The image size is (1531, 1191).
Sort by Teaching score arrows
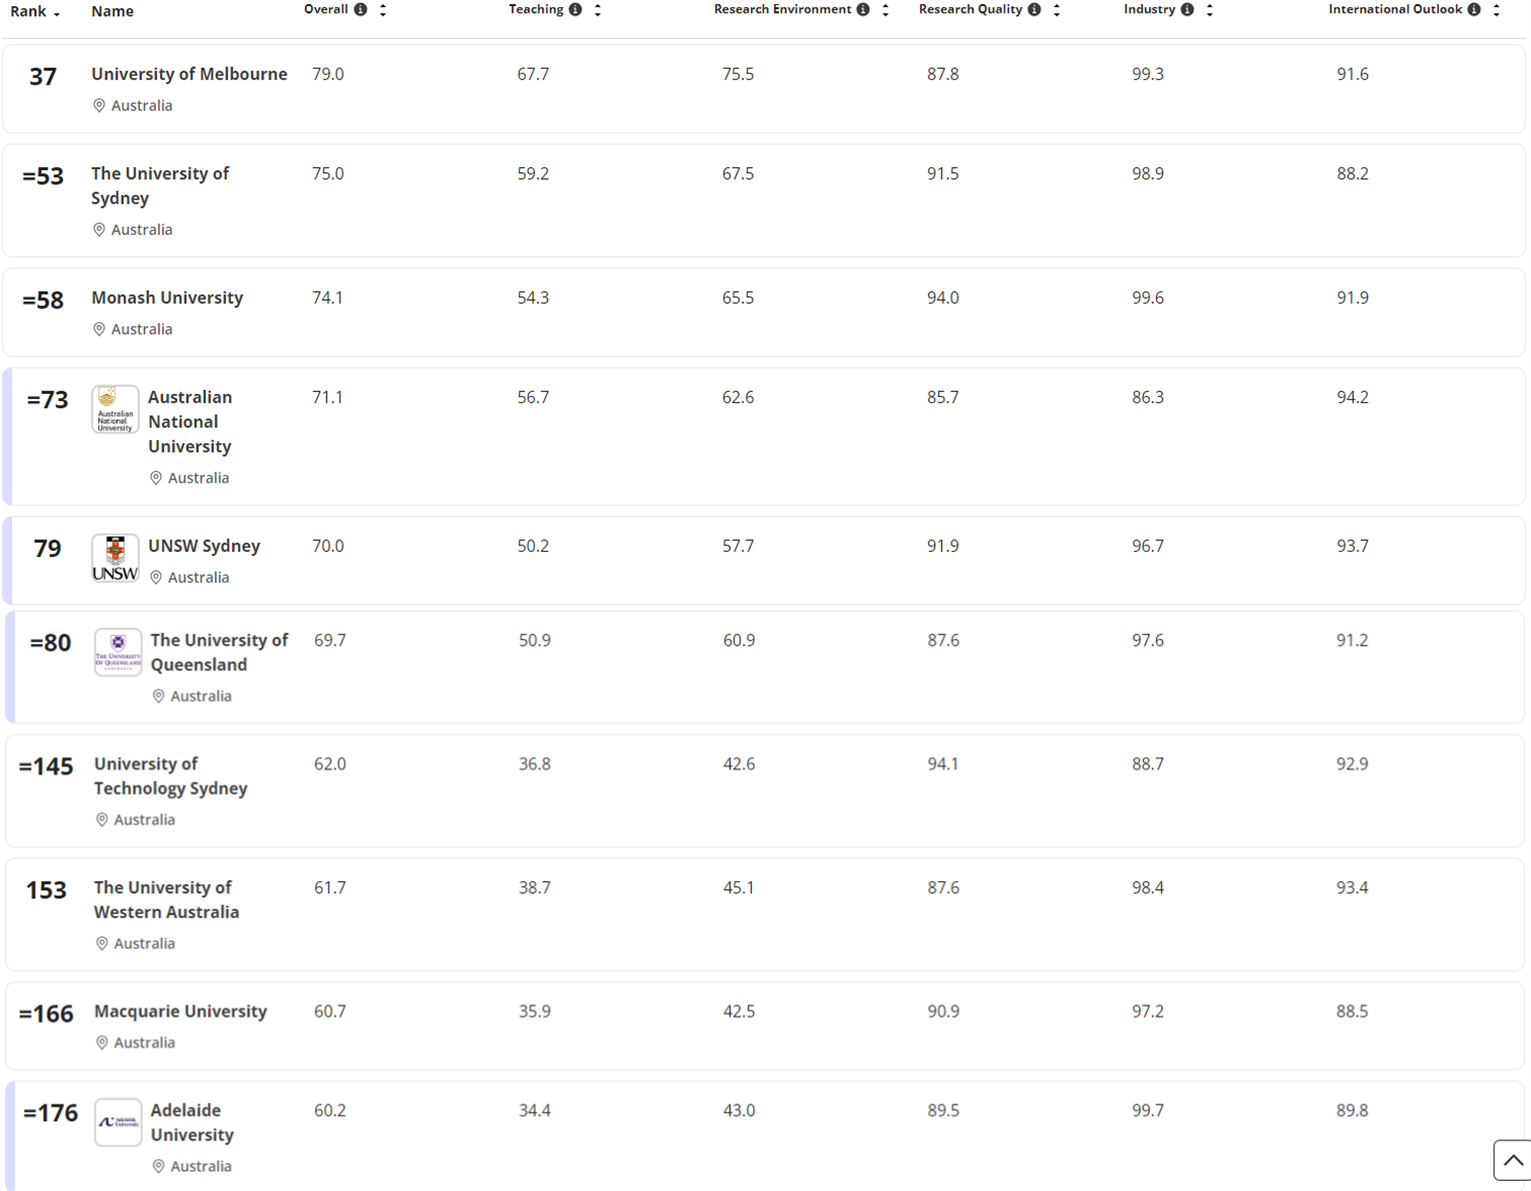[598, 10]
